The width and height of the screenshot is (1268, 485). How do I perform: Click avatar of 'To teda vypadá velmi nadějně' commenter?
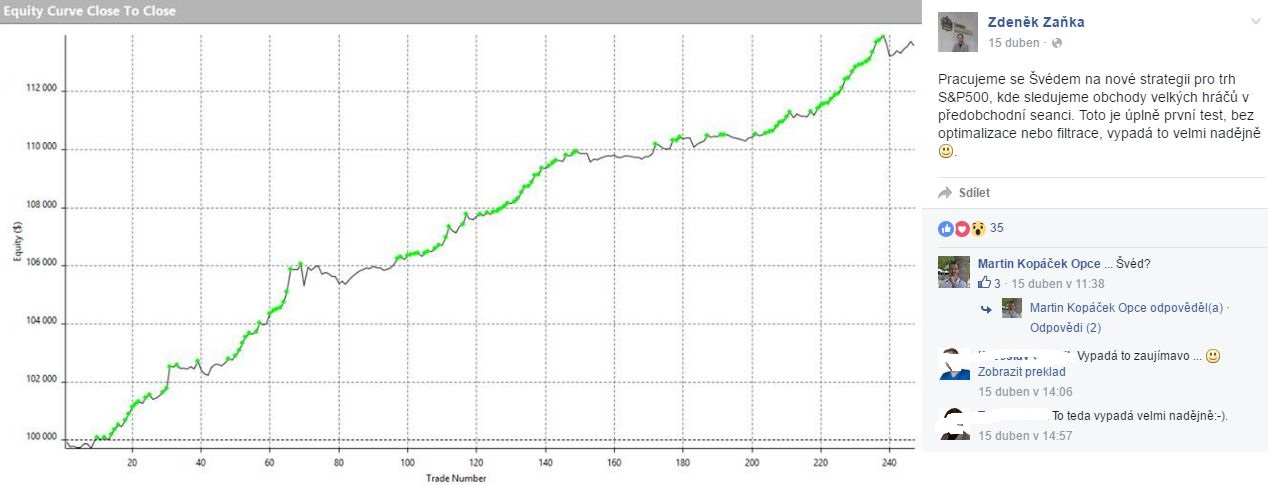click(x=954, y=422)
